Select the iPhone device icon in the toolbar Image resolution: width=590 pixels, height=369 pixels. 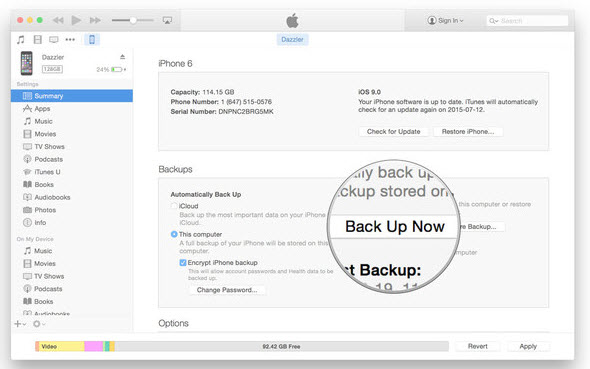92,39
